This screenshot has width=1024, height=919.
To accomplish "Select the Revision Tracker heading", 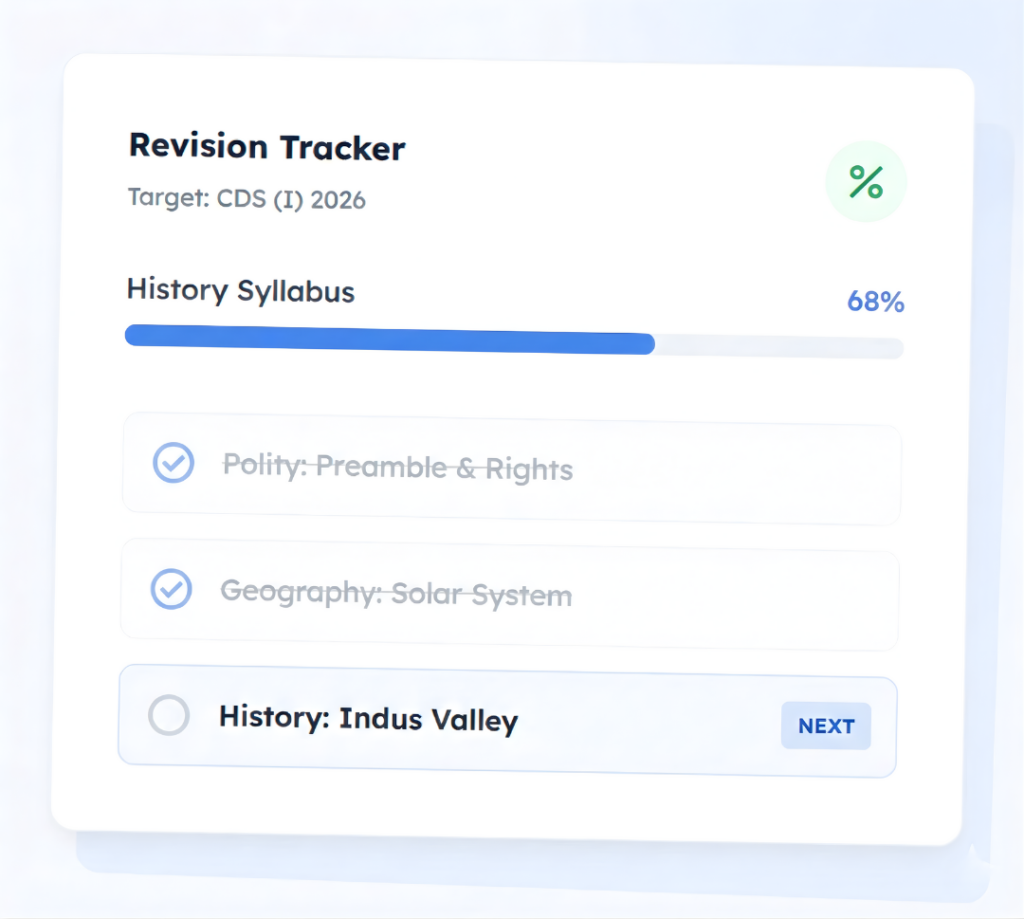I will 267,147.
